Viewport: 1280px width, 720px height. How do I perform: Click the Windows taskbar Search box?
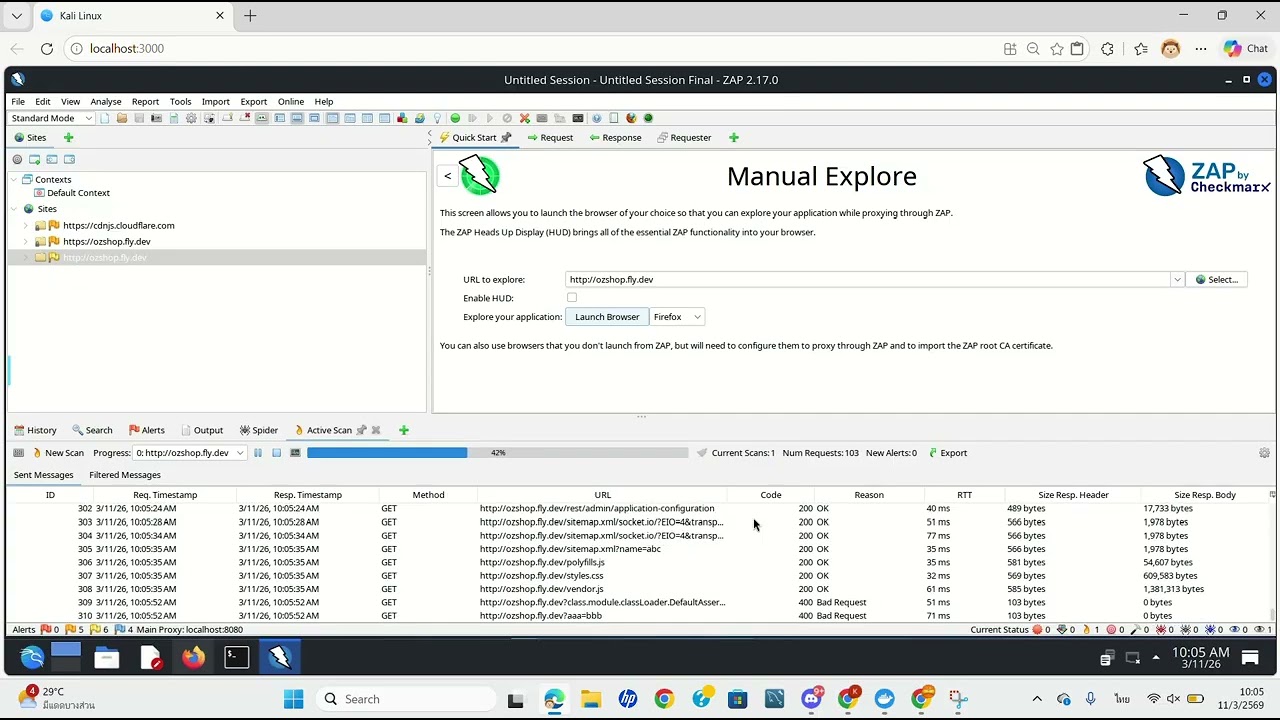pos(408,699)
